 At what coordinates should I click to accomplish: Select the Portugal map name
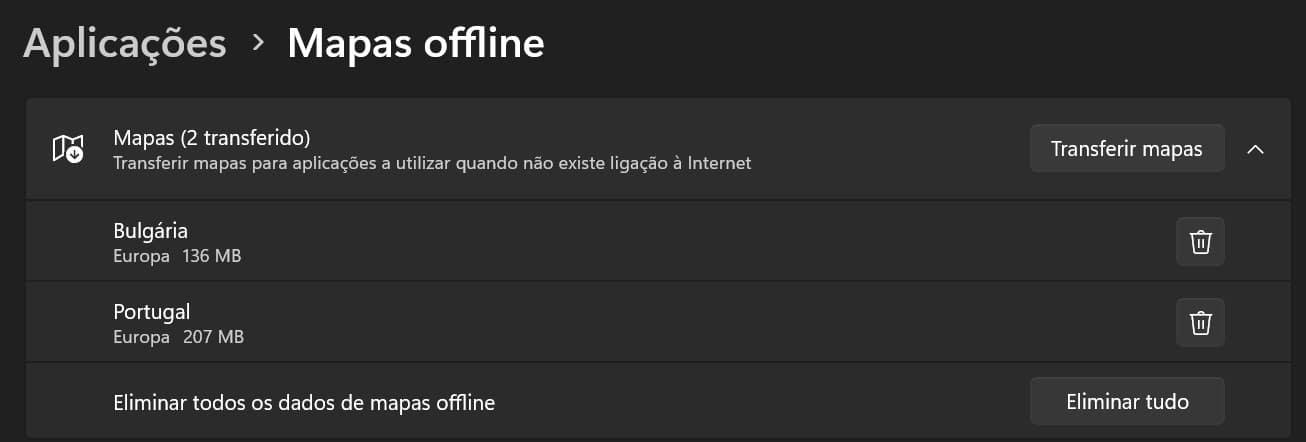click(x=152, y=311)
